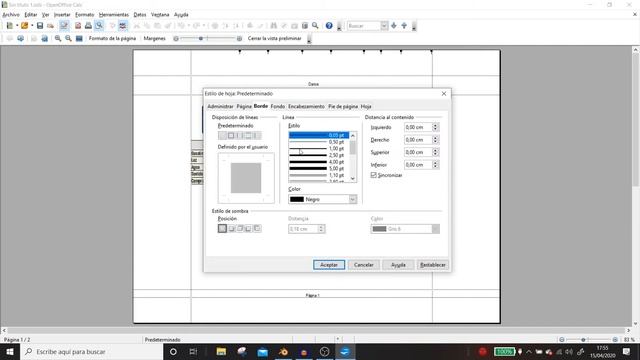Open the New document dropdown arrow
The height and width of the screenshot is (360, 640).
[17, 26]
